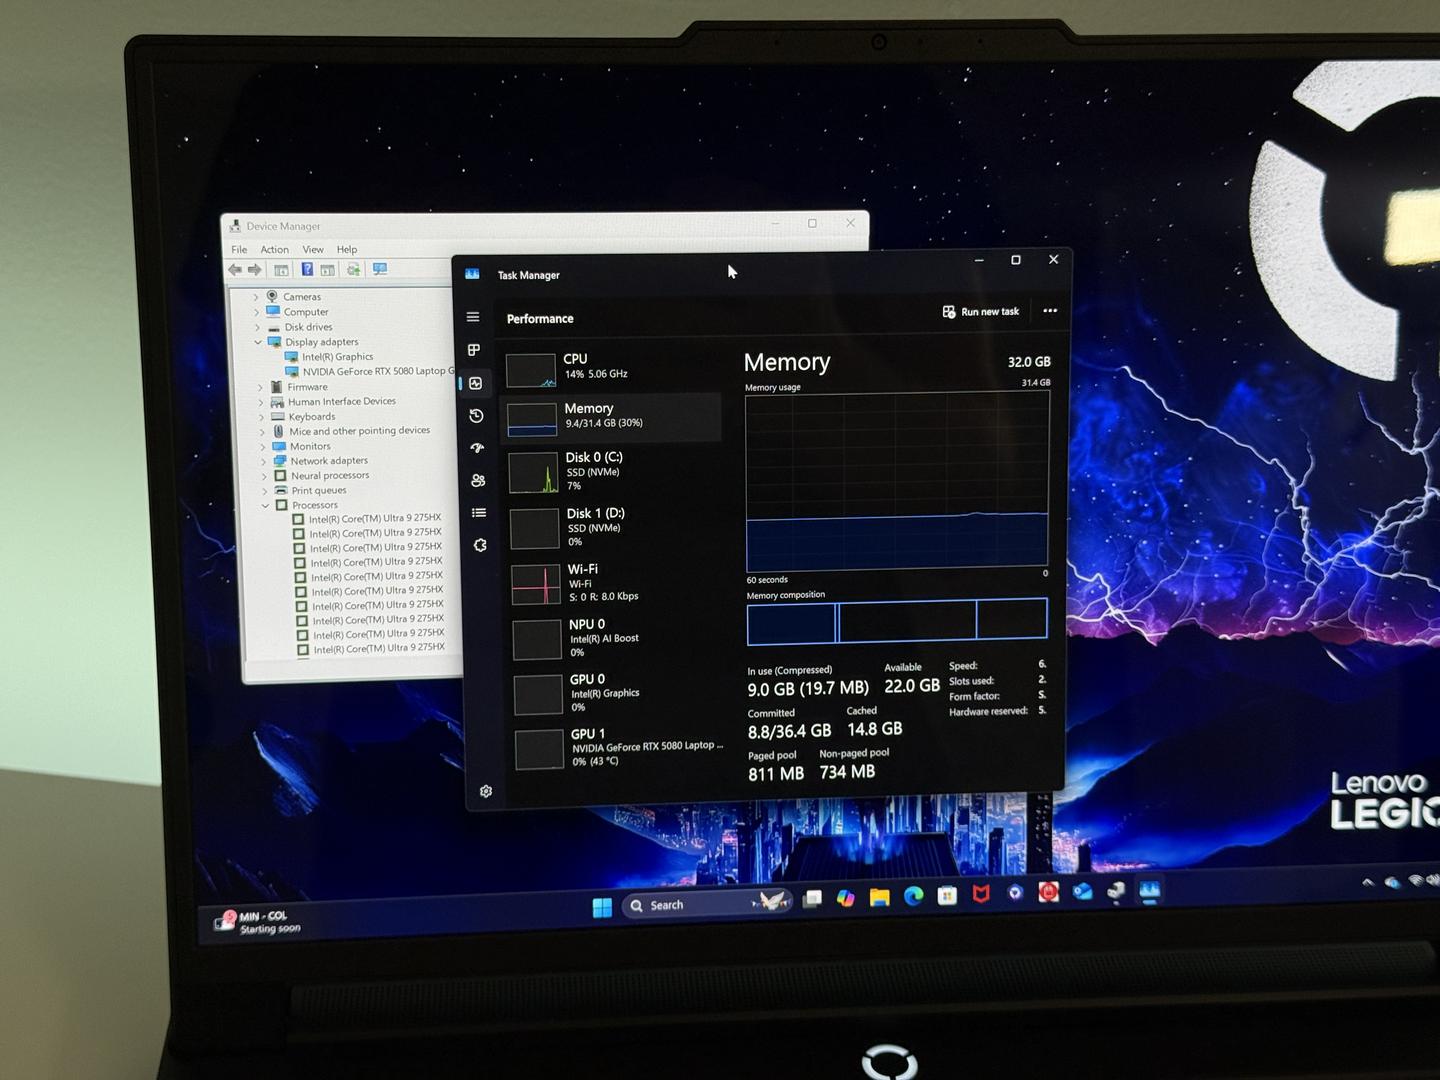Expand Print queues node
The height and width of the screenshot is (1080, 1440).
tap(265, 491)
